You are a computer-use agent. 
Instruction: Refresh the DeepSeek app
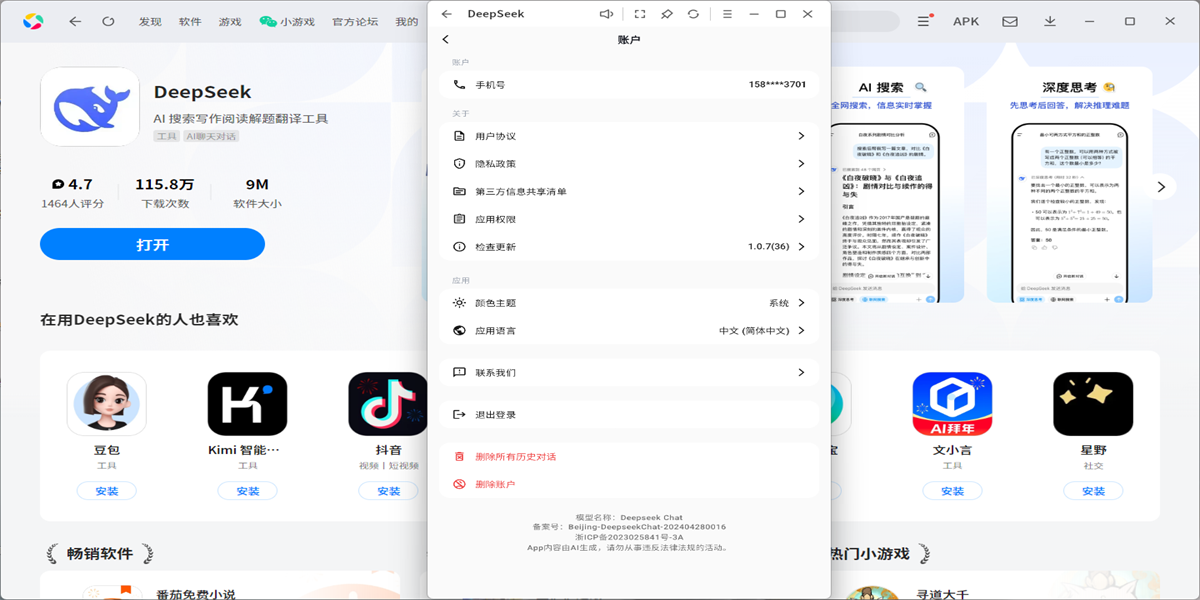pyautogui.click(x=694, y=14)
